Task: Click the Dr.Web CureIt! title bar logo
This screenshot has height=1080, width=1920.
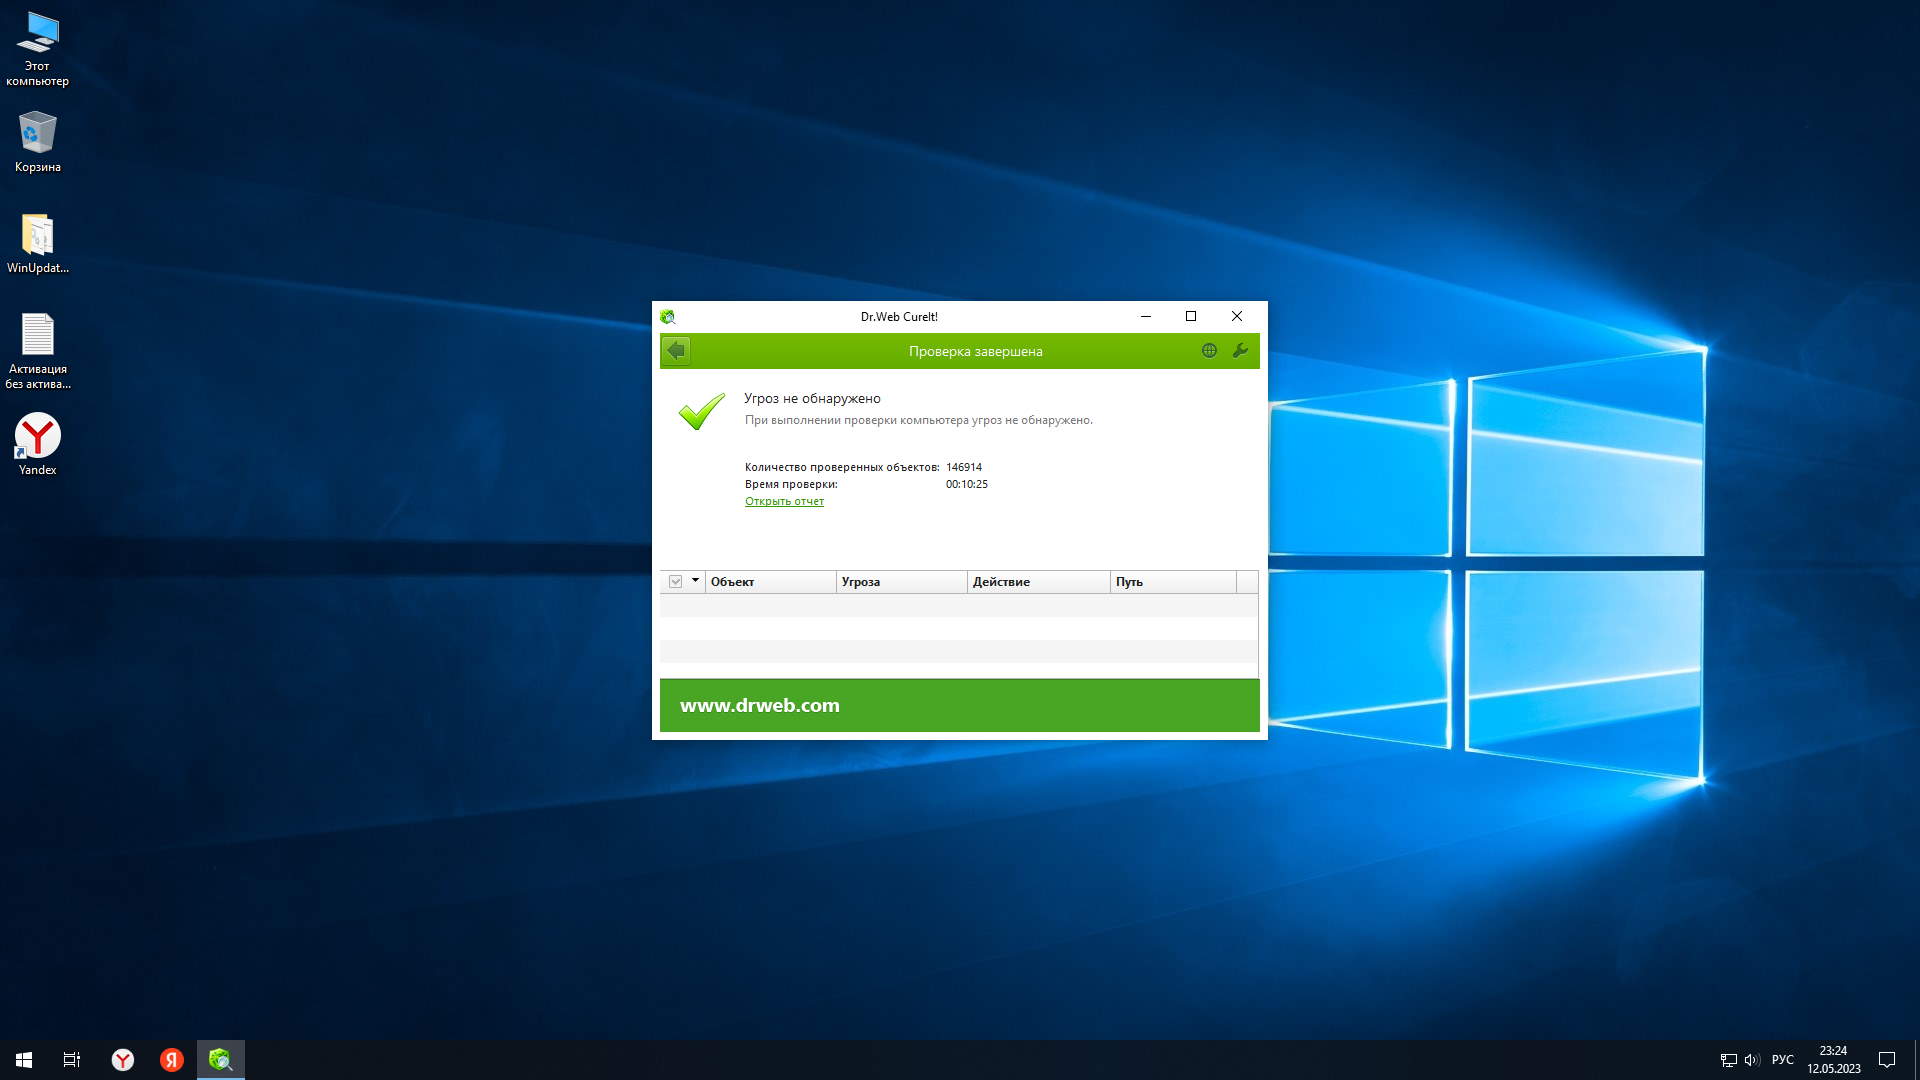Action: coord(668,317)
